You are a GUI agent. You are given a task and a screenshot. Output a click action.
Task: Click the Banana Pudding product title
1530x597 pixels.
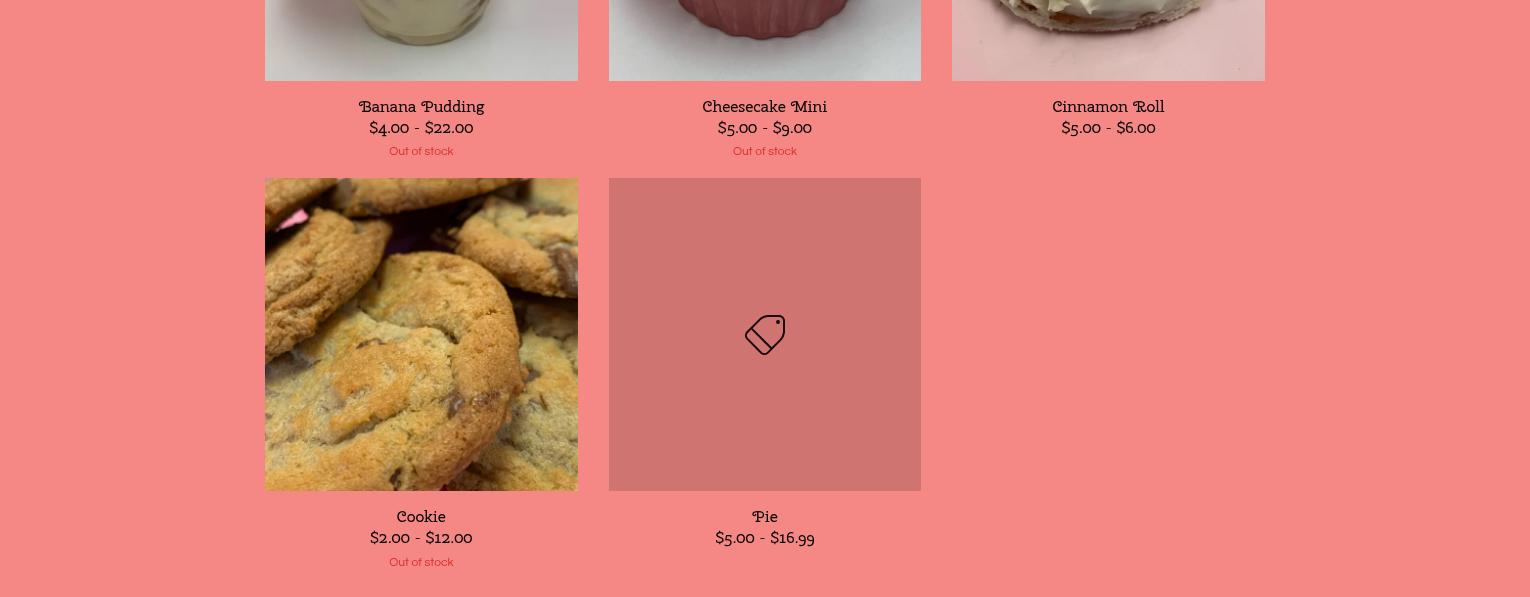[x=421, y=106]
